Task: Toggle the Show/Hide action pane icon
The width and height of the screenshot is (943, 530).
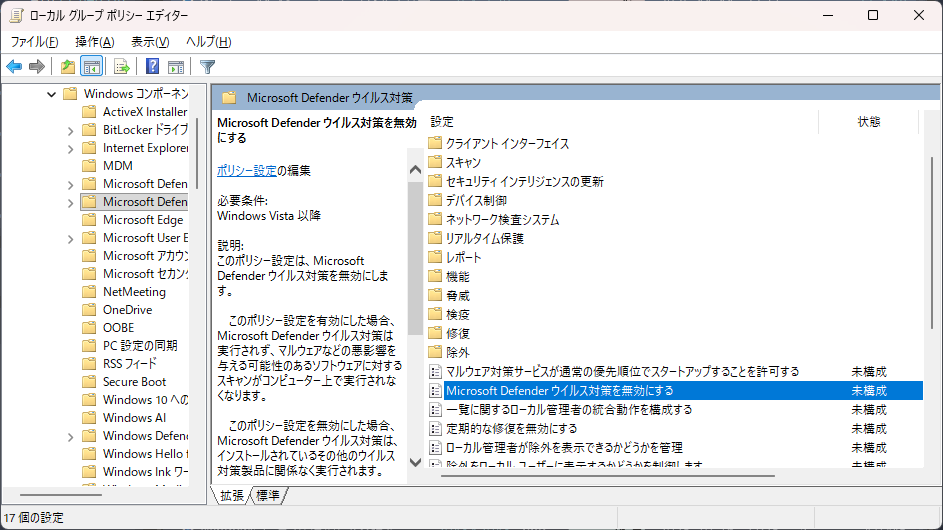Action: (x=176, y=67)
